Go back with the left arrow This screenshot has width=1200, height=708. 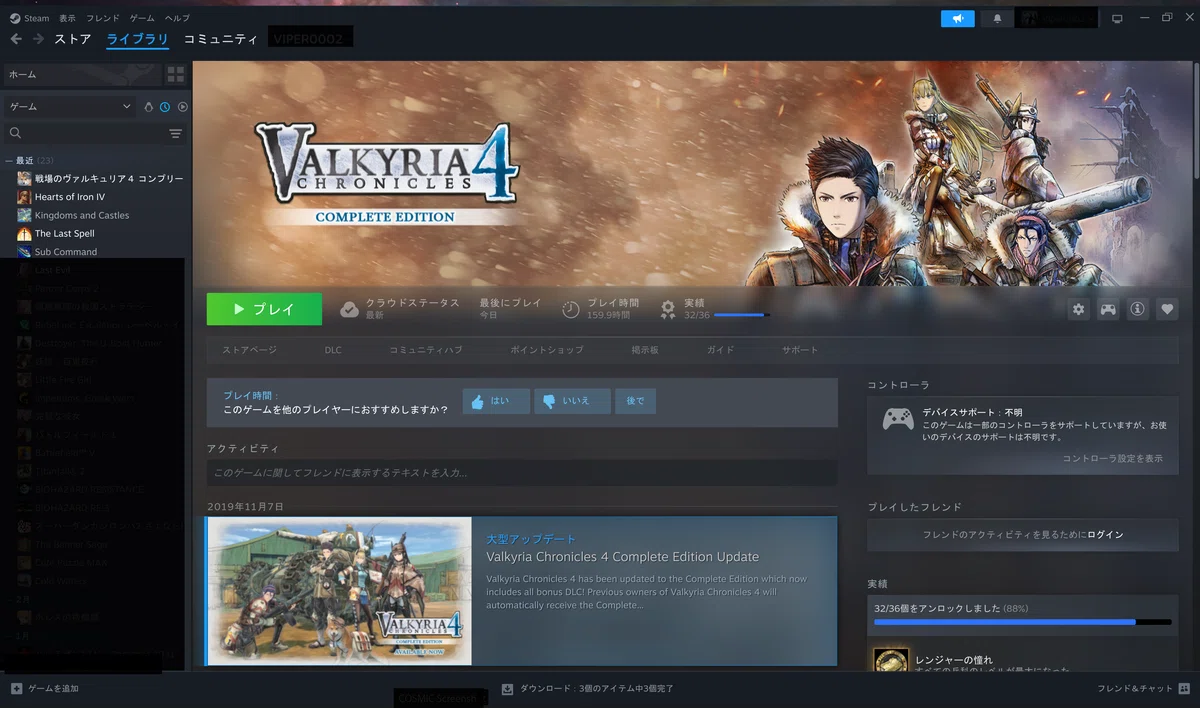(x=16, y=39)
